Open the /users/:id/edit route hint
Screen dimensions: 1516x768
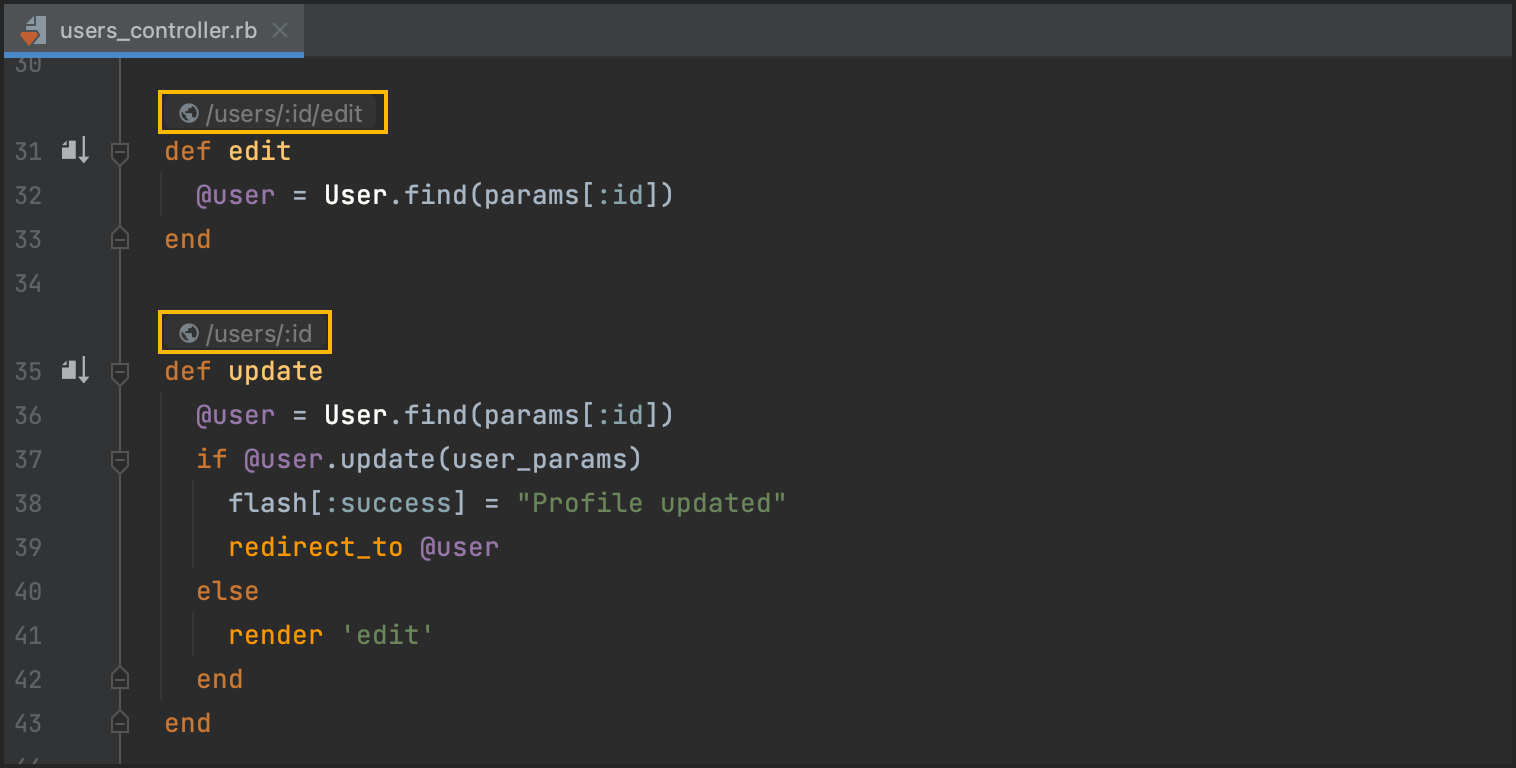pos(284,113)
